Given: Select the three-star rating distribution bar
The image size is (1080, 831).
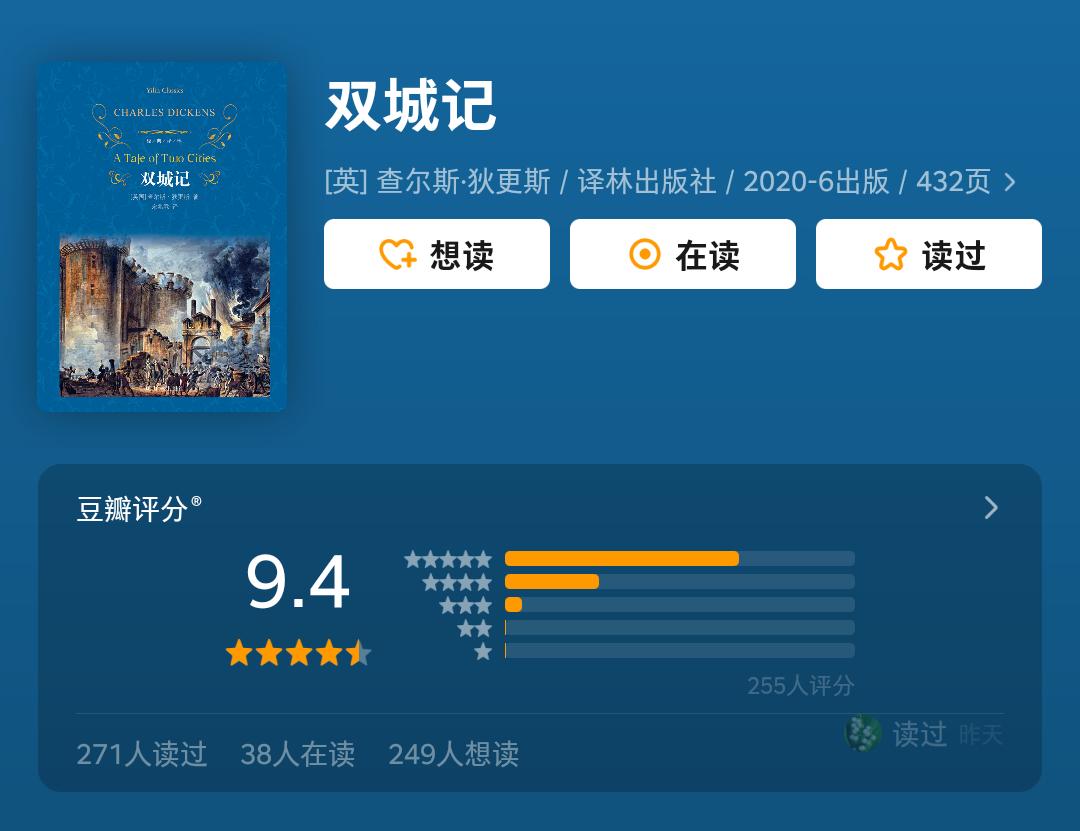Looking at the screenshot, I should click(679, 605).
